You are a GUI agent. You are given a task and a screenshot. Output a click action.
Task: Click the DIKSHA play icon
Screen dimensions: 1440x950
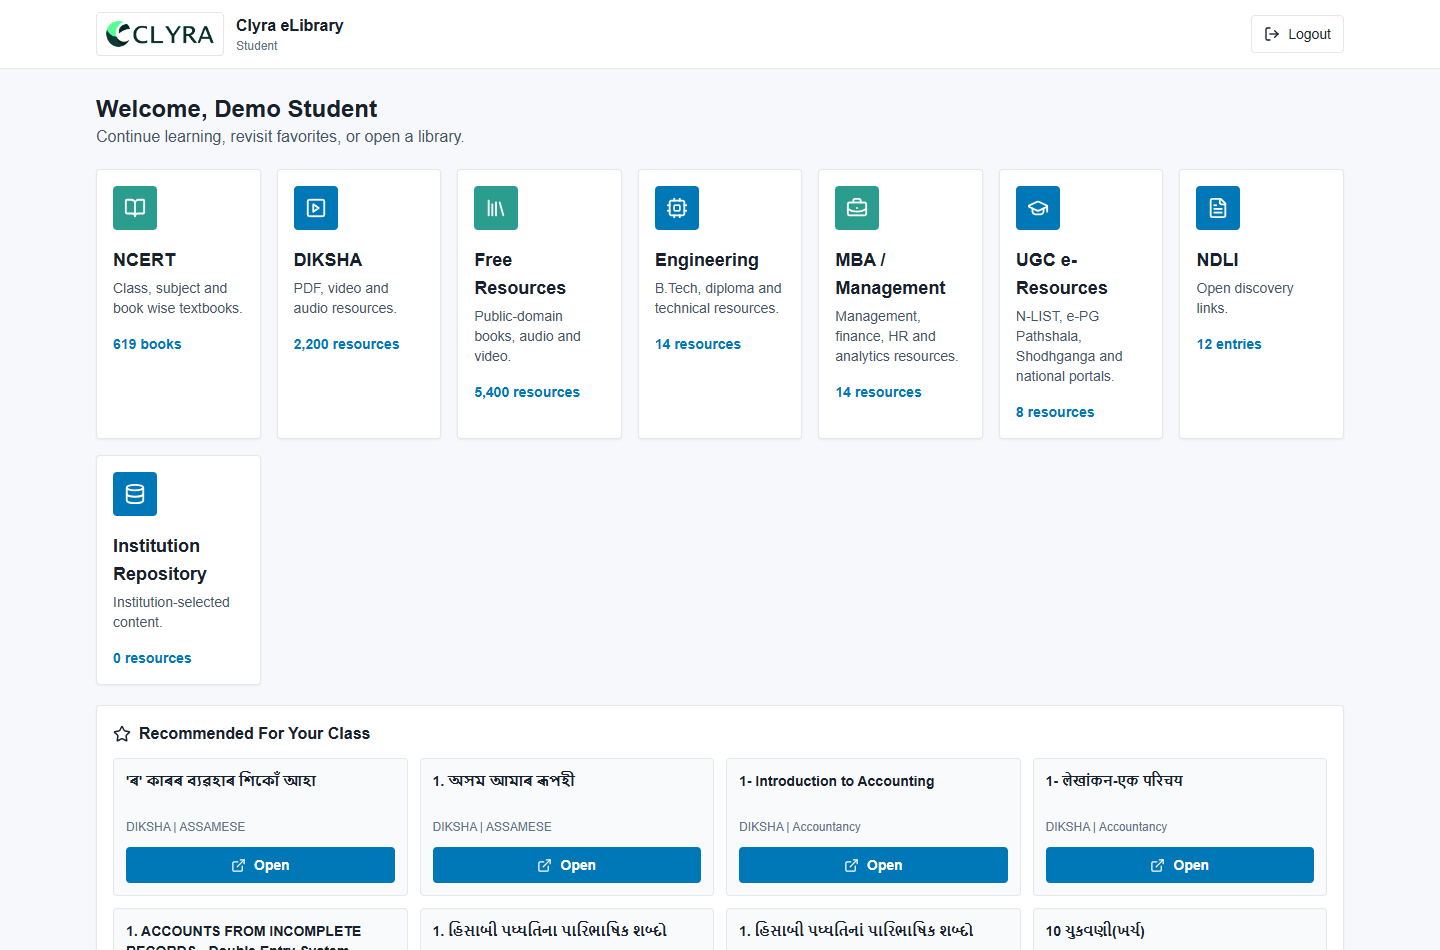(x=316, y=208)
